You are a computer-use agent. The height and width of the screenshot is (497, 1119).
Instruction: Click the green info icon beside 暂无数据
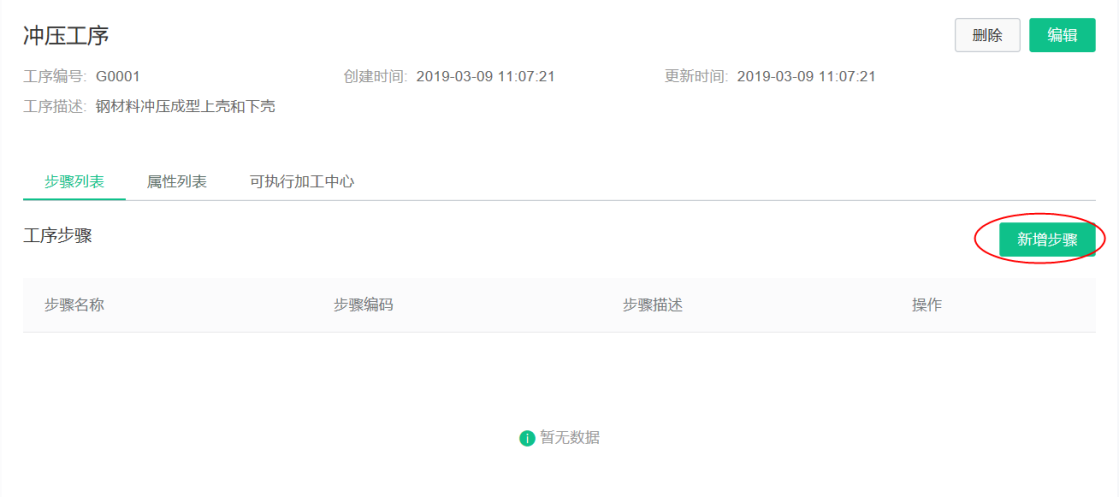point(527,438)
